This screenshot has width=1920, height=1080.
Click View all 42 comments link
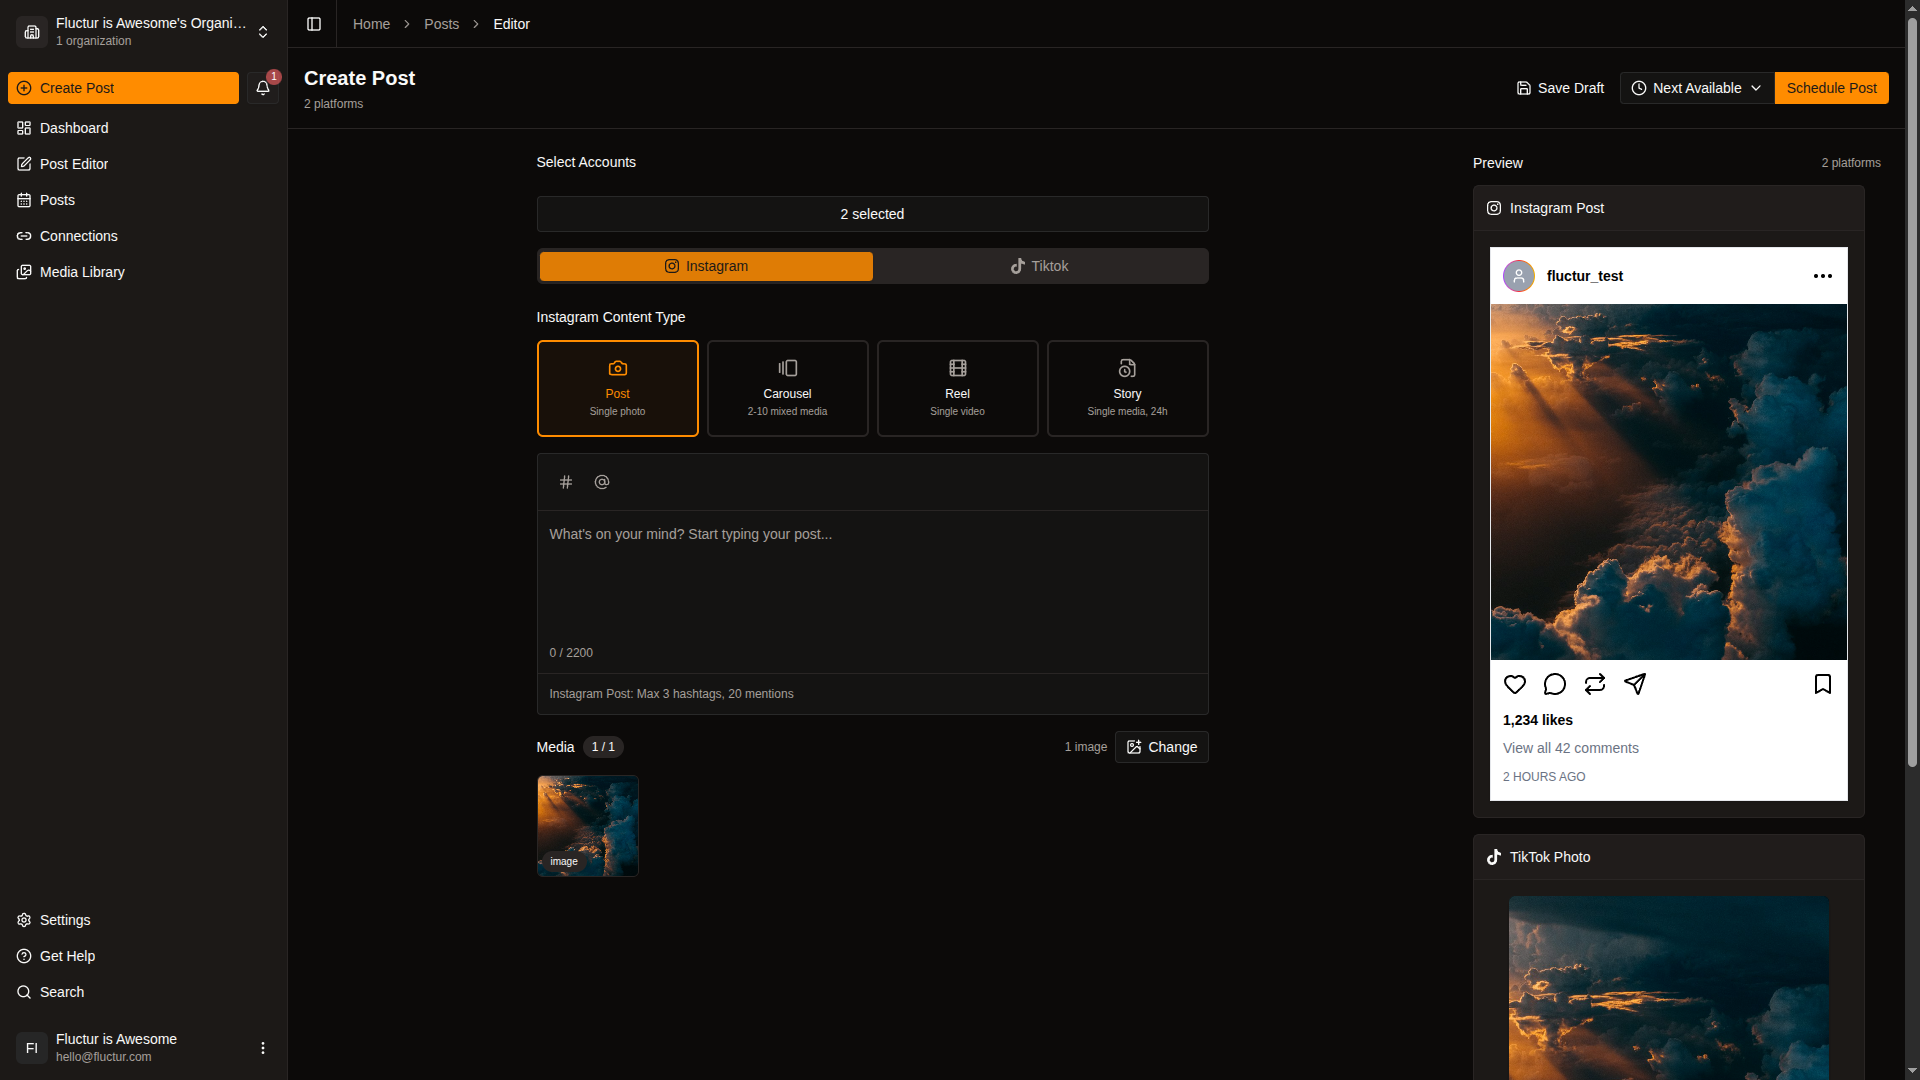point(1570,747)
